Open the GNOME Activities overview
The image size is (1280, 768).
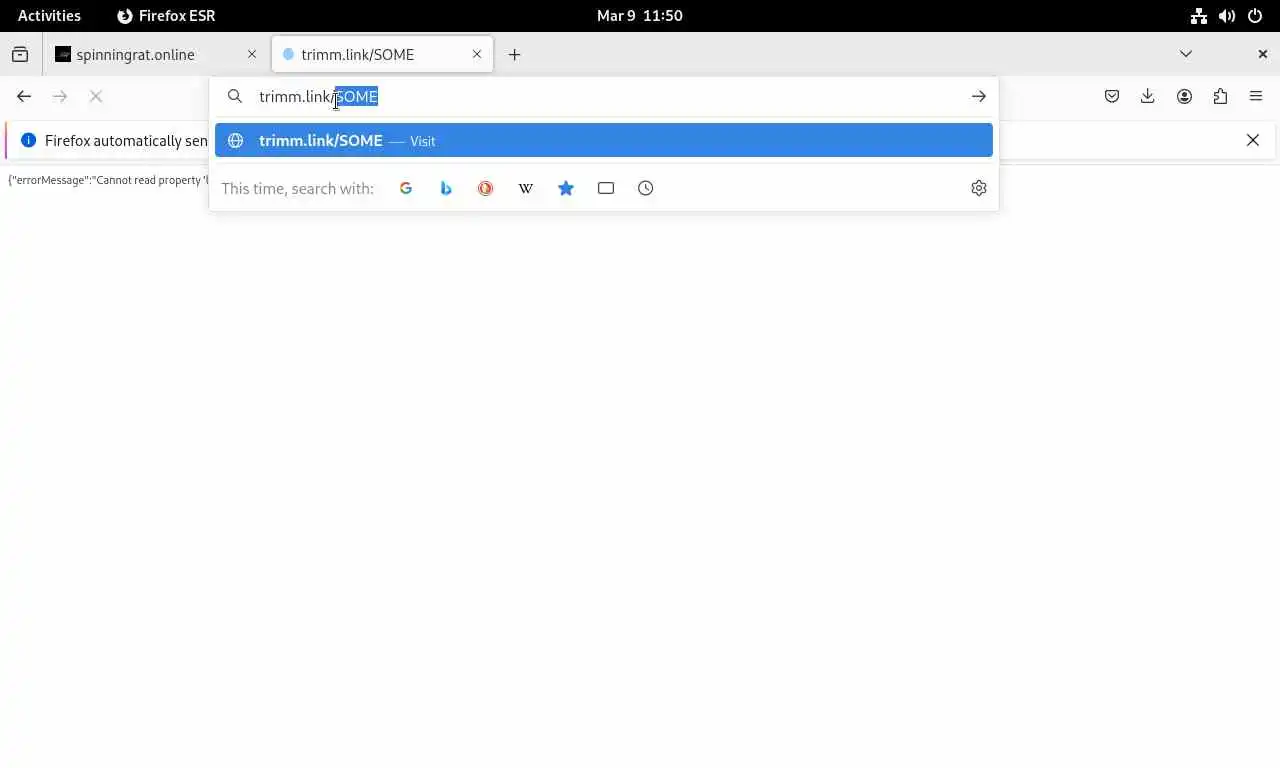tap(49, 15)
